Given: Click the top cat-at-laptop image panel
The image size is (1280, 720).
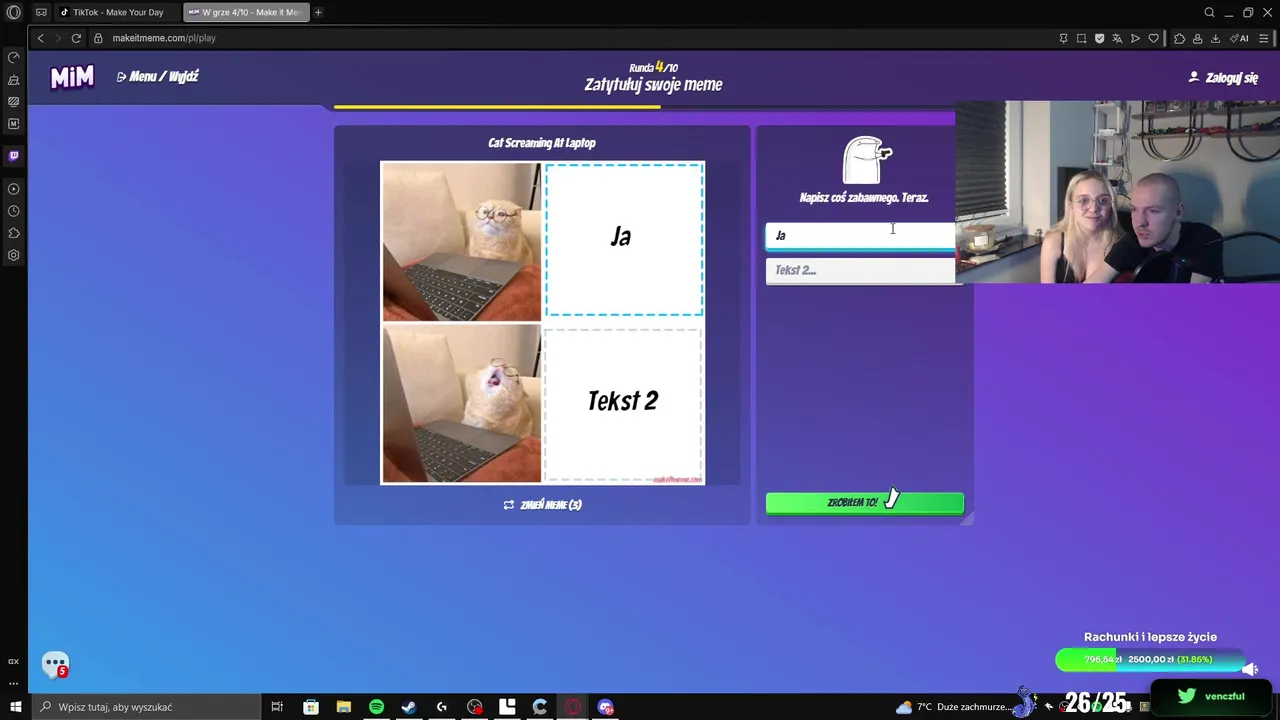Looking at the screenshot, I should [461, 241].
